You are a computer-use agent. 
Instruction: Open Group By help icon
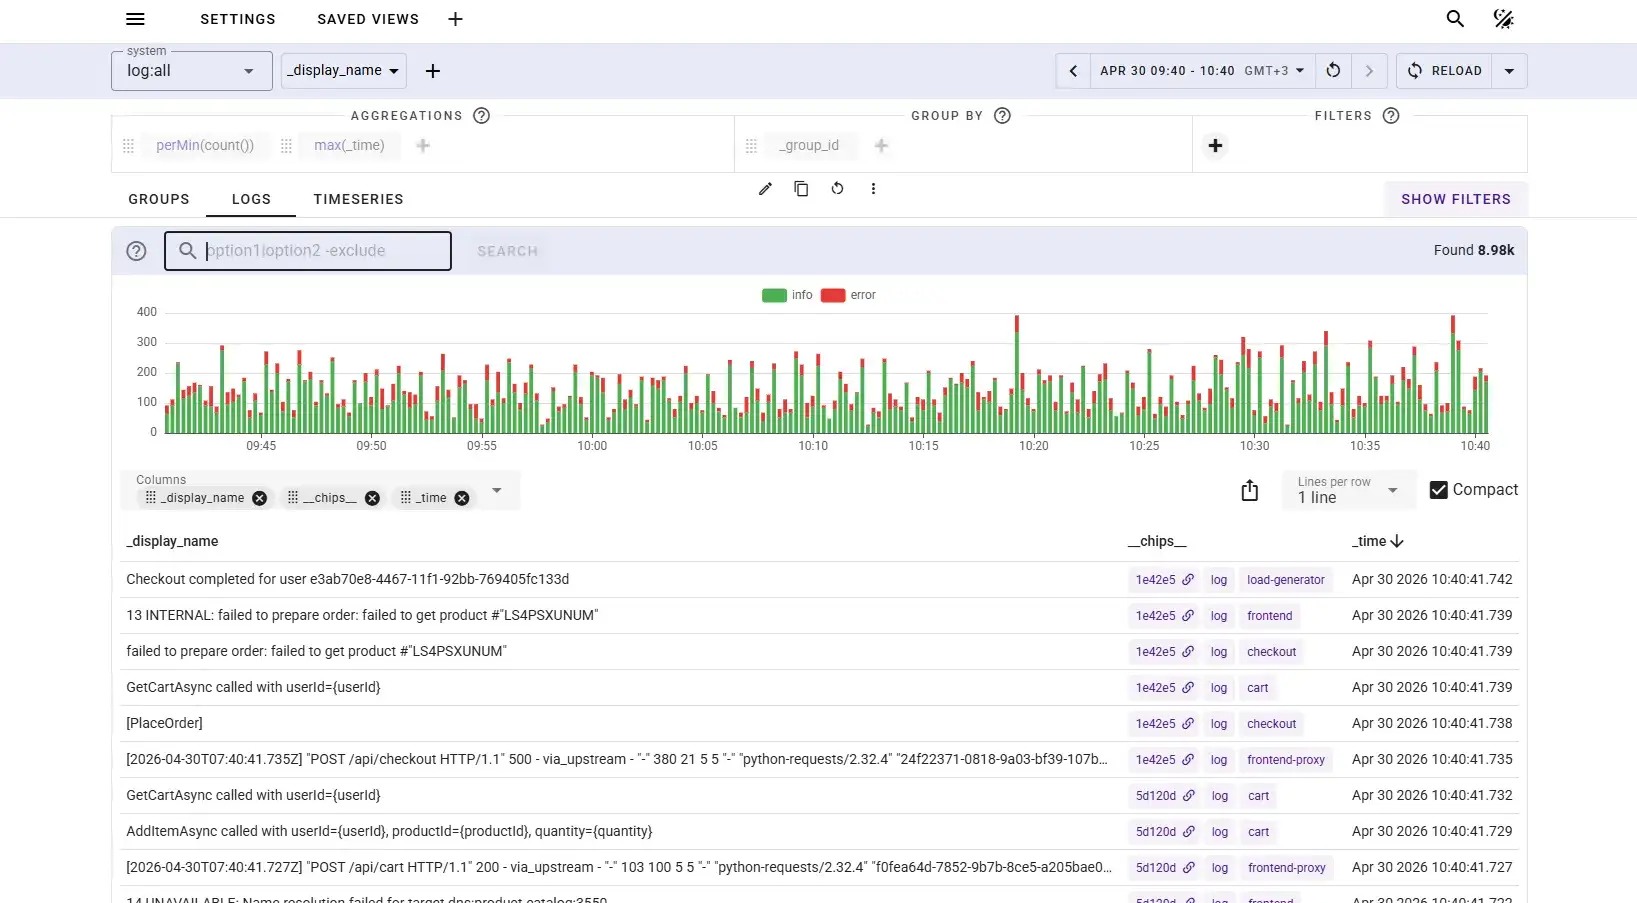click(x=1002, y=116)
